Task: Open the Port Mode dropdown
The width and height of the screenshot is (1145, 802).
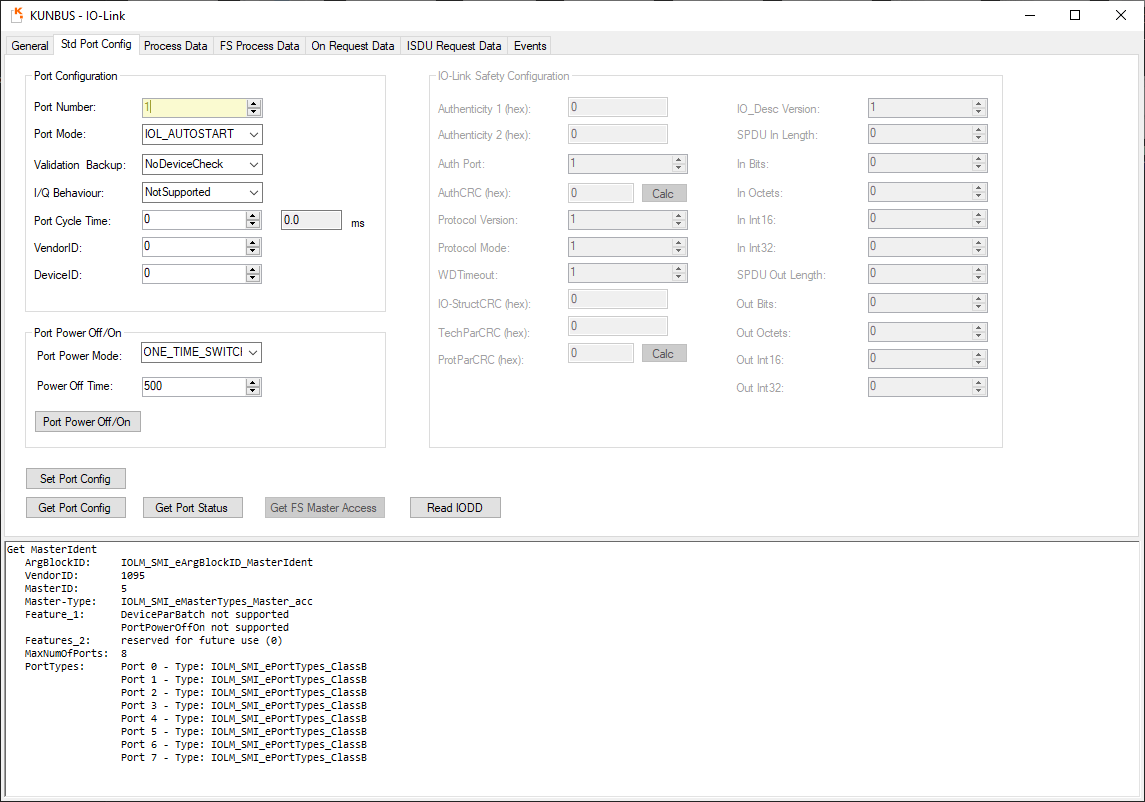Action: pos(253,134)
